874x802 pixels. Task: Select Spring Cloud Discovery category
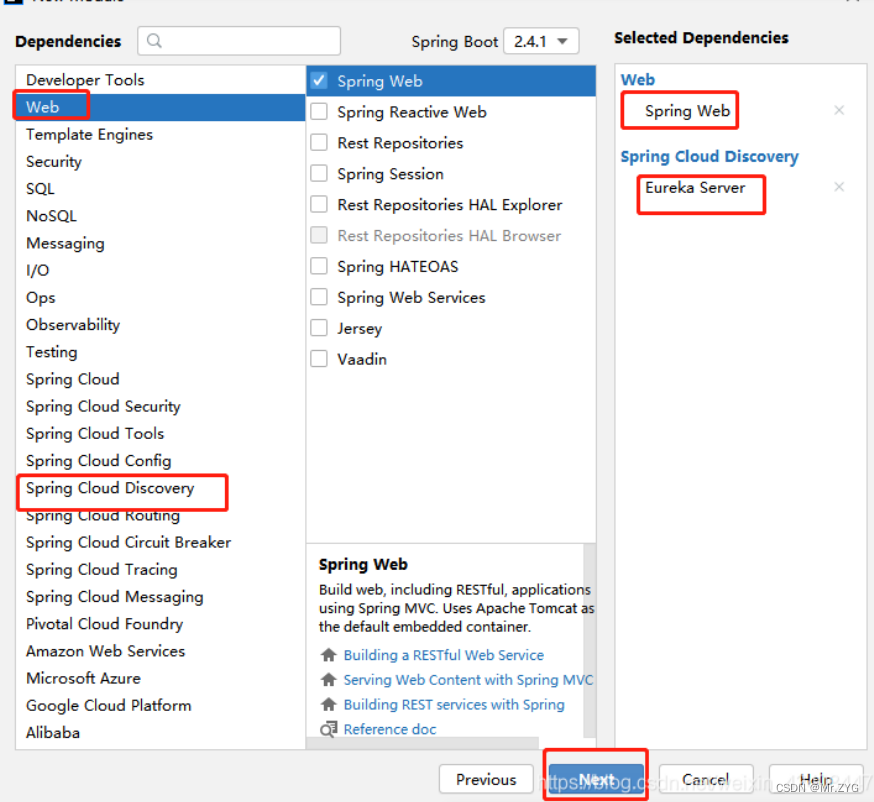(x=161, y=488)
